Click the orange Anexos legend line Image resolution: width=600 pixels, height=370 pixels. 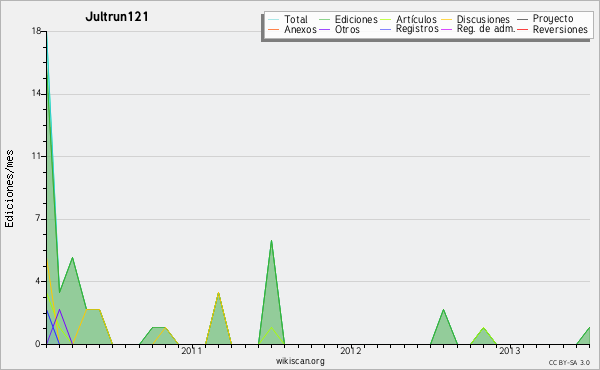pos(274,29)
